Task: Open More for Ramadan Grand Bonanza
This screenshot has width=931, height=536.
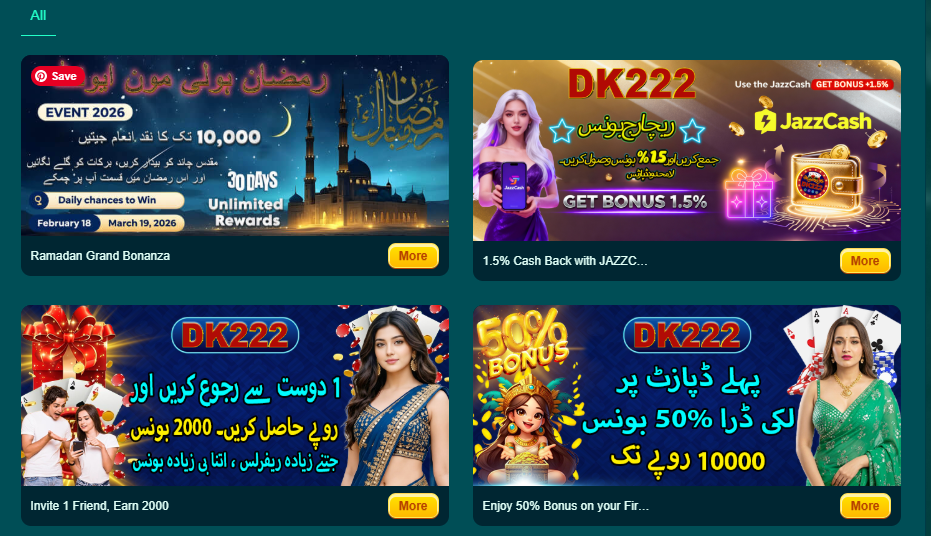Action: coord(413,256)
